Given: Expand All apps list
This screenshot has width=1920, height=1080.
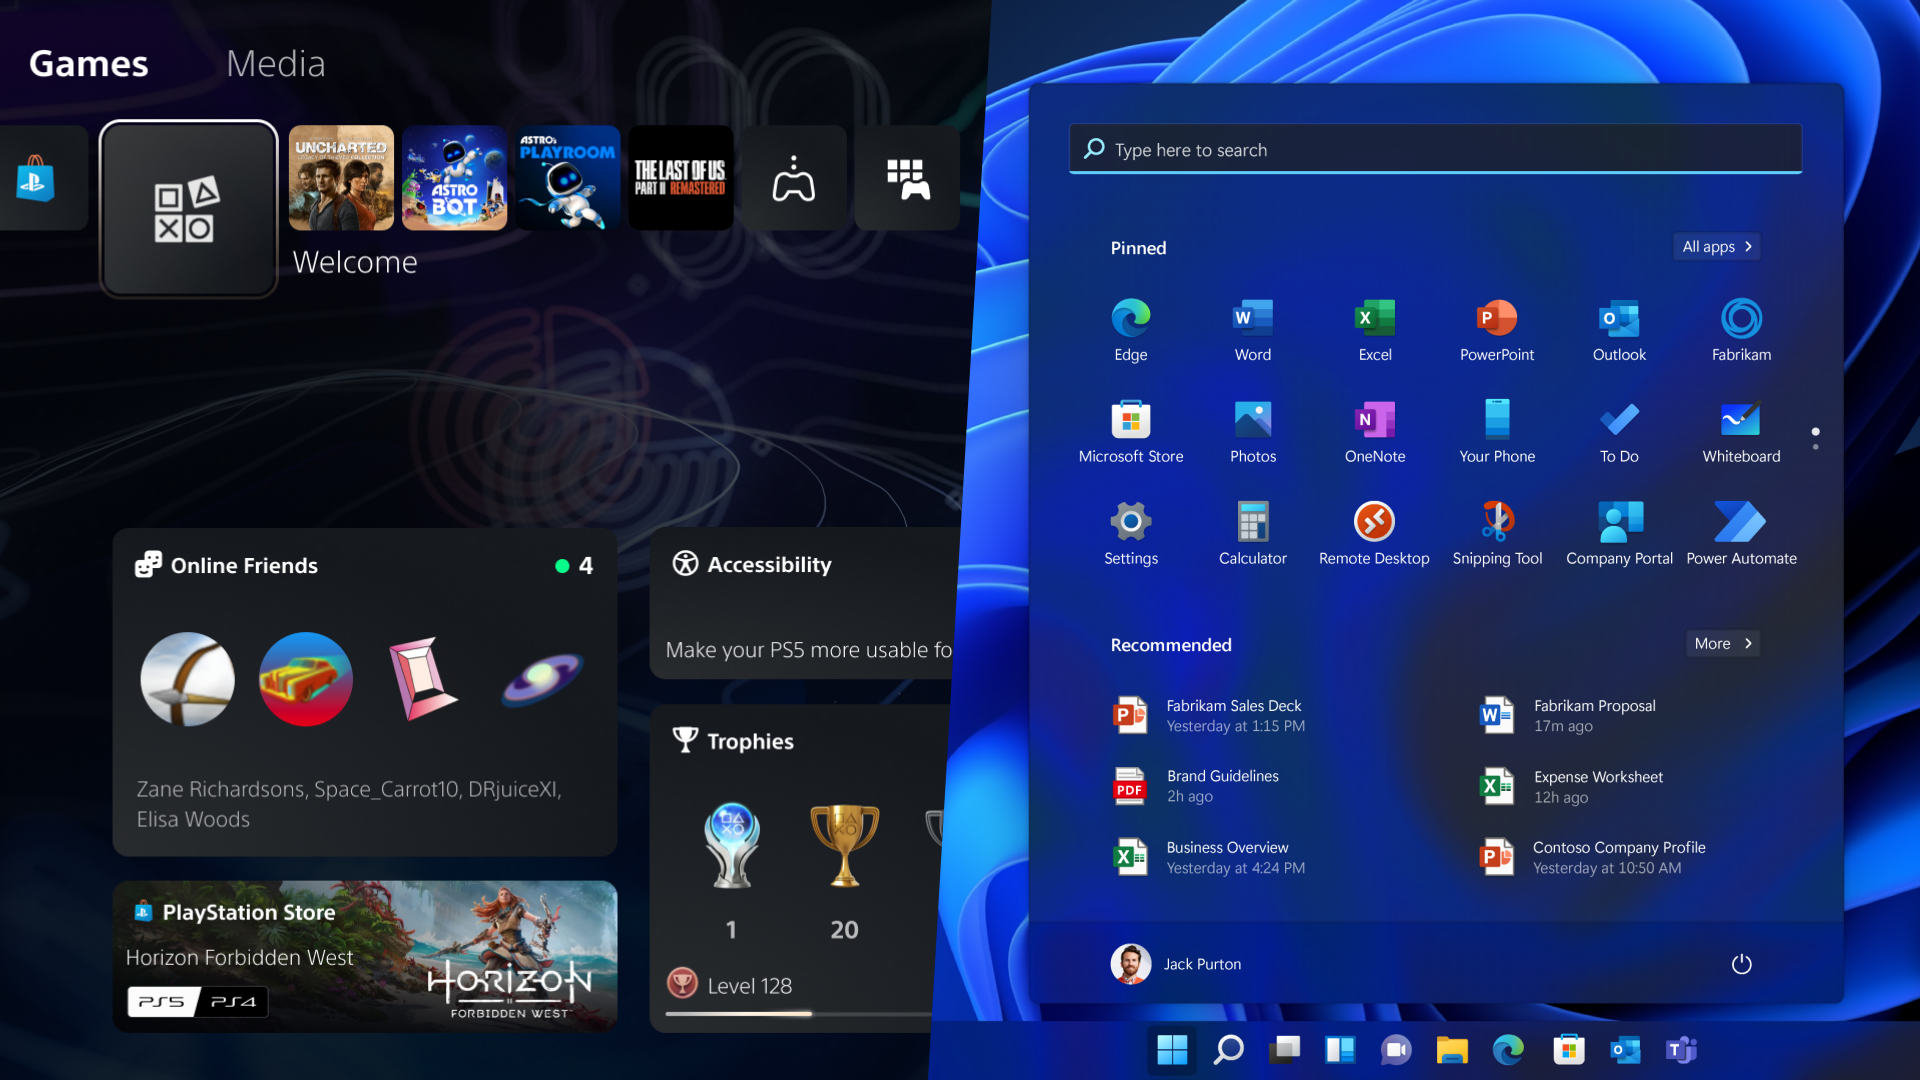Looking at the screenshot, I should click(x=1716, y=247).
